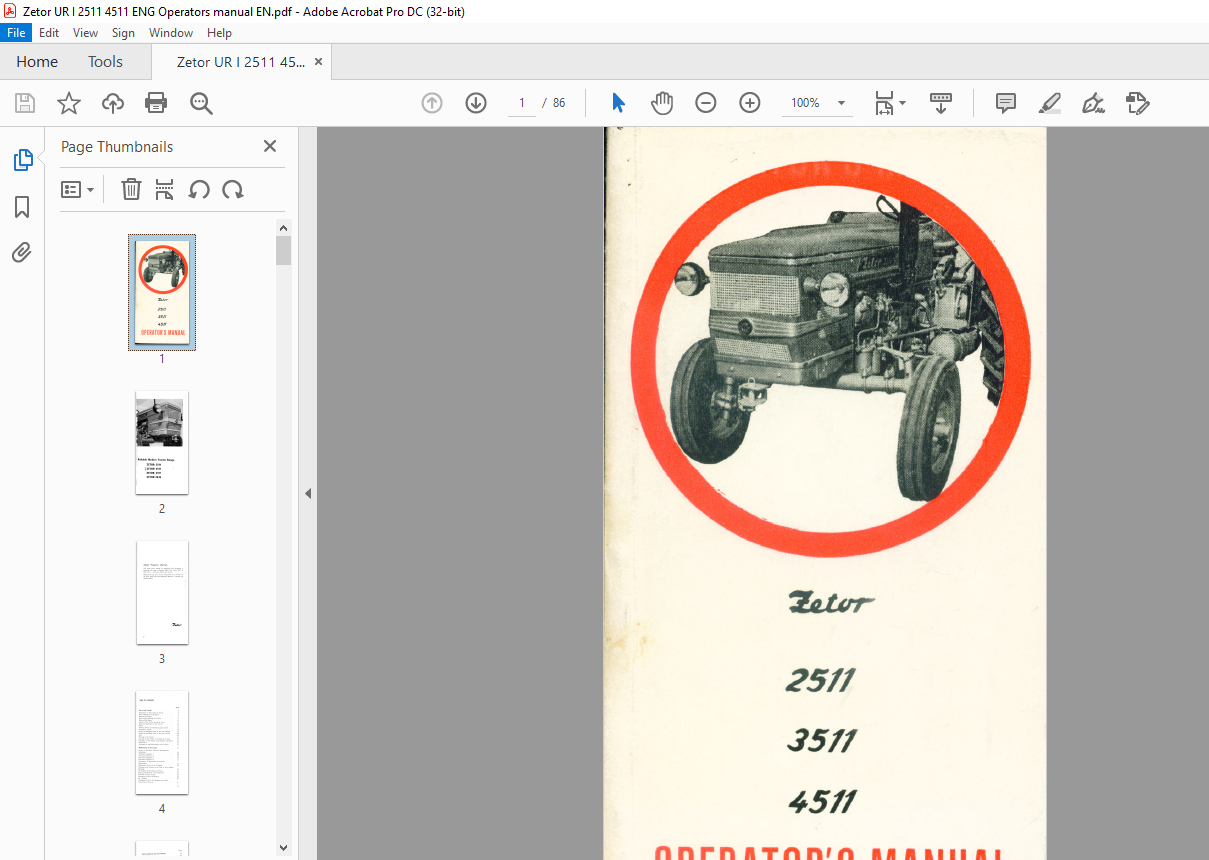Click the insert pages break icon

(165, 189)
